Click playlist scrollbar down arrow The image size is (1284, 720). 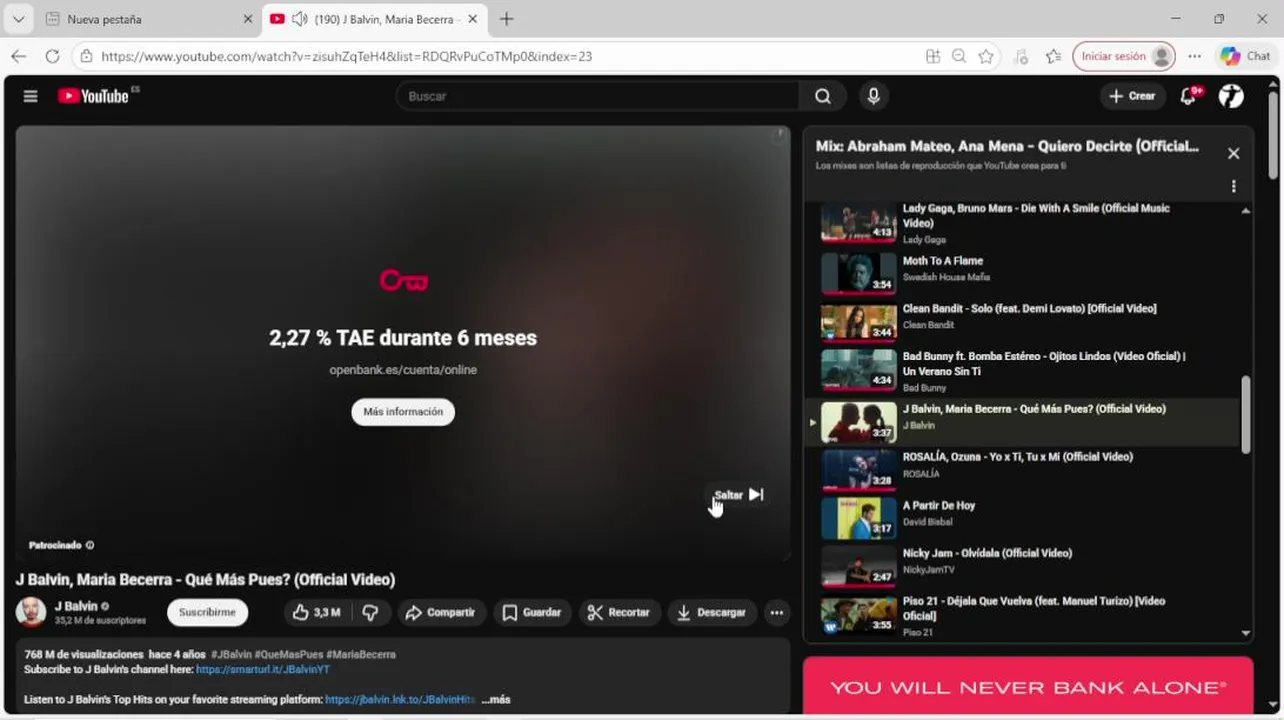point(1245,632)
